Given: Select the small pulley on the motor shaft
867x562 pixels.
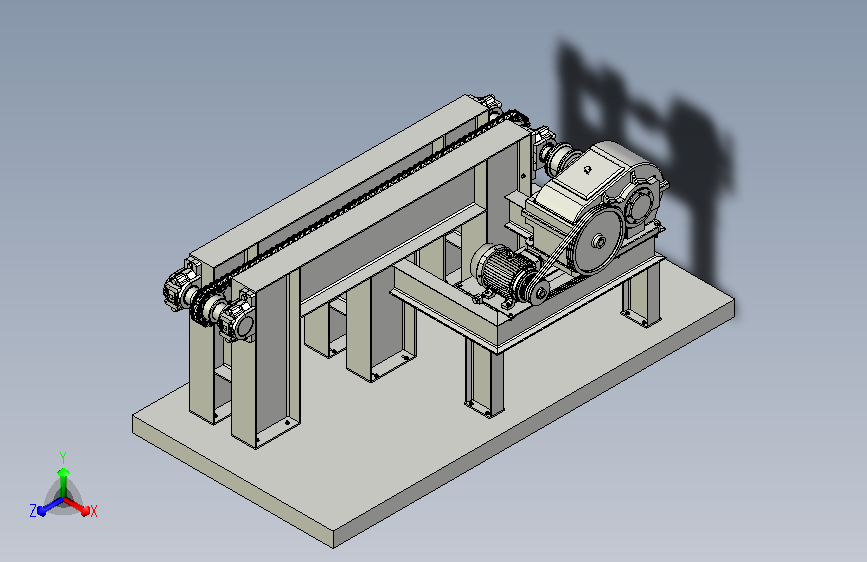Looking at the screenshot, I should coord(540,293).
